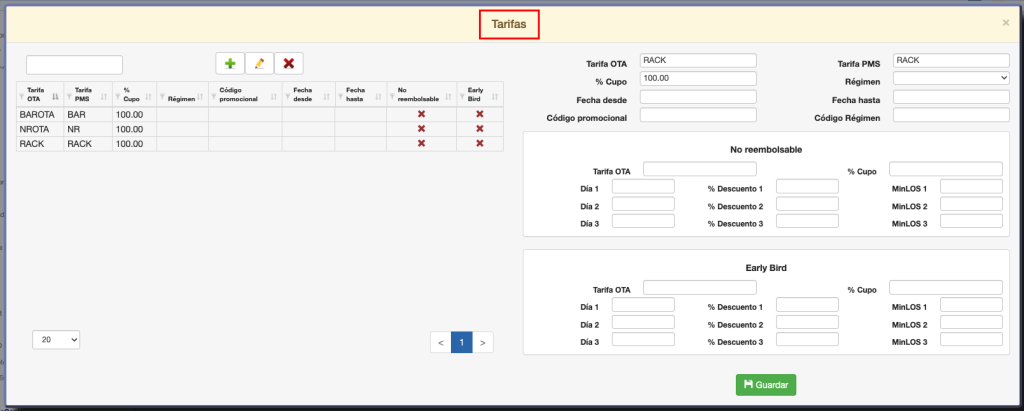Close the Tarifas dialog with the X

(x=1005, y=22)
